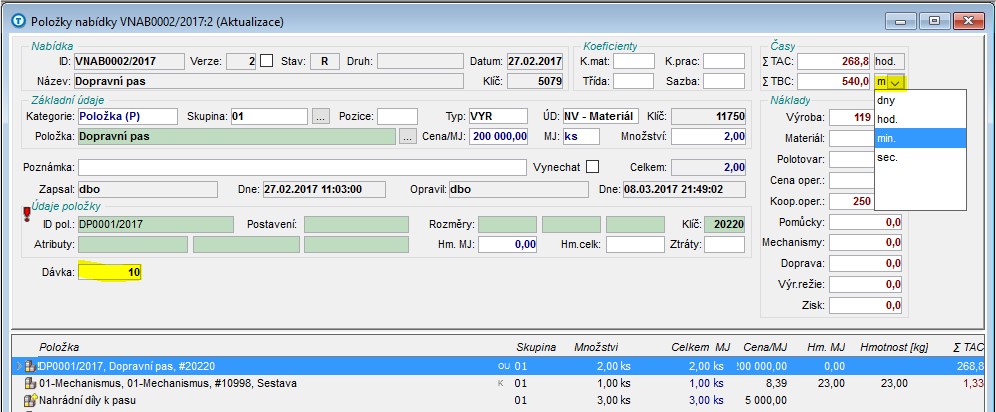
Task: Open the time unit dropdown arrow at Σ TBC
Action: click(x=896, y=81)
